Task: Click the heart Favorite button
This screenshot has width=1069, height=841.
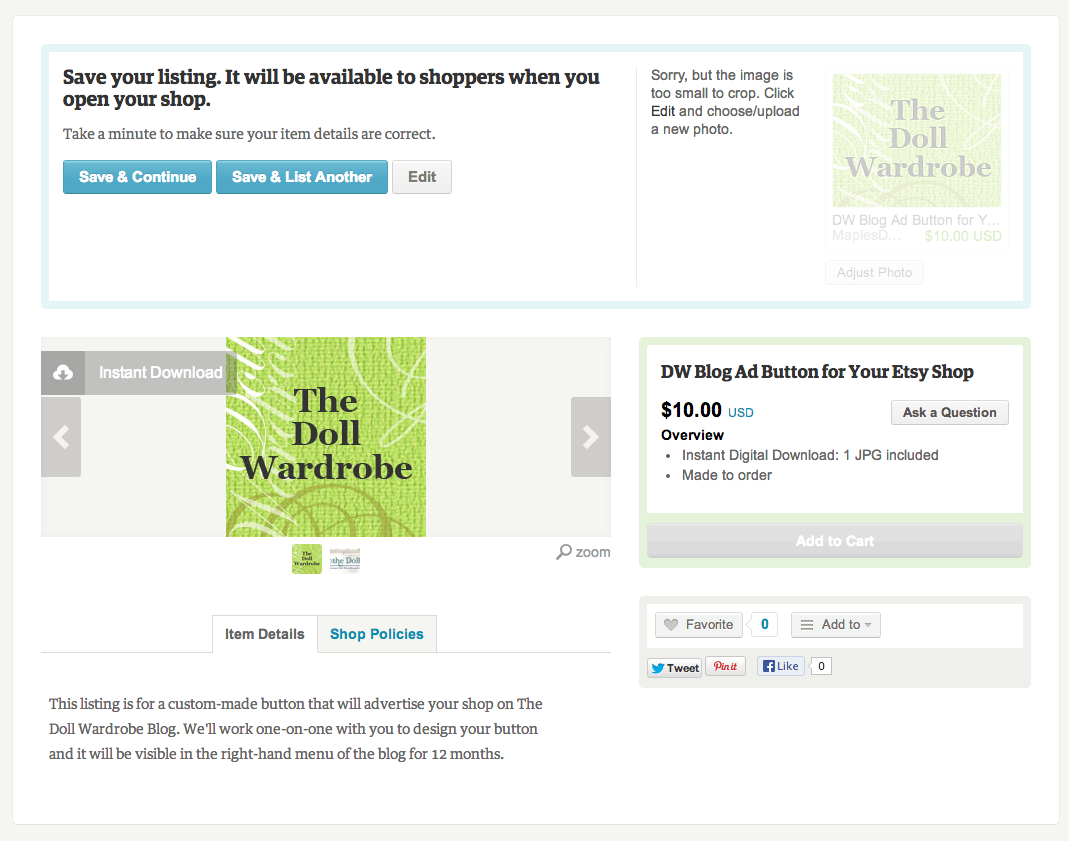Action: [x=699, y=625]
